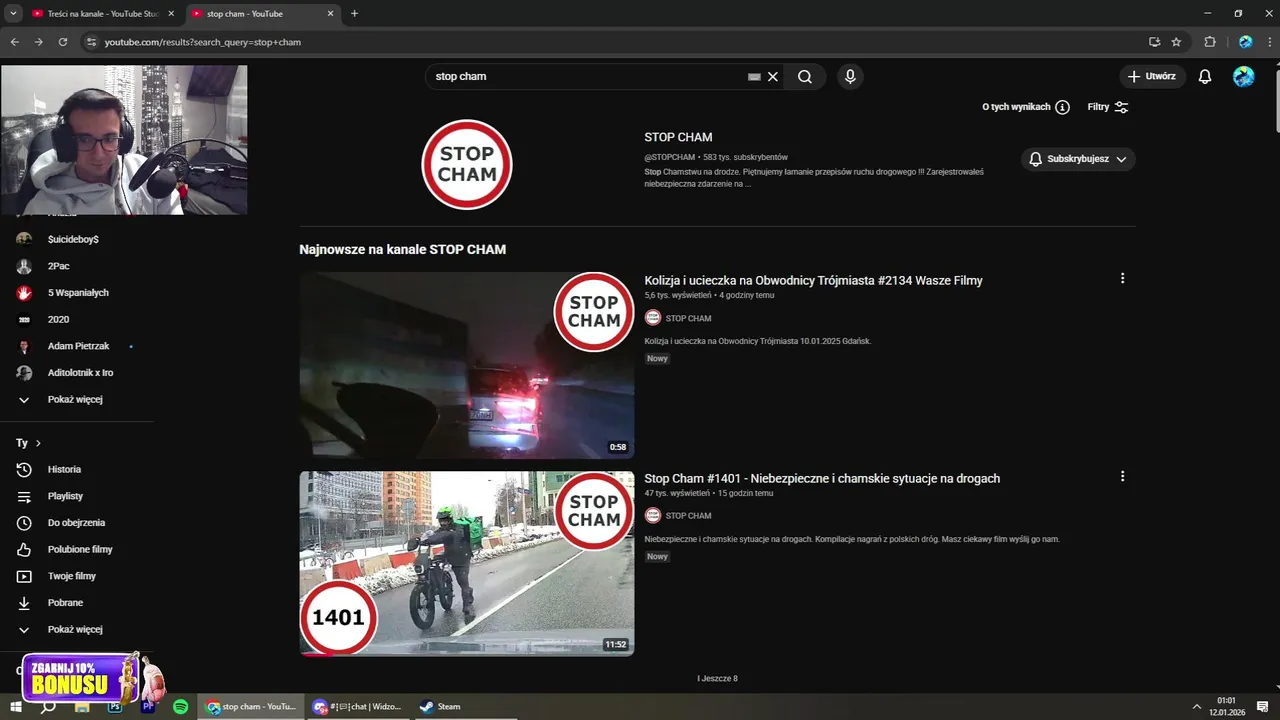Clear the search box with the X
Image resolution: width=1280 pixels, height=720 pixels.
(x=773, y=77)
